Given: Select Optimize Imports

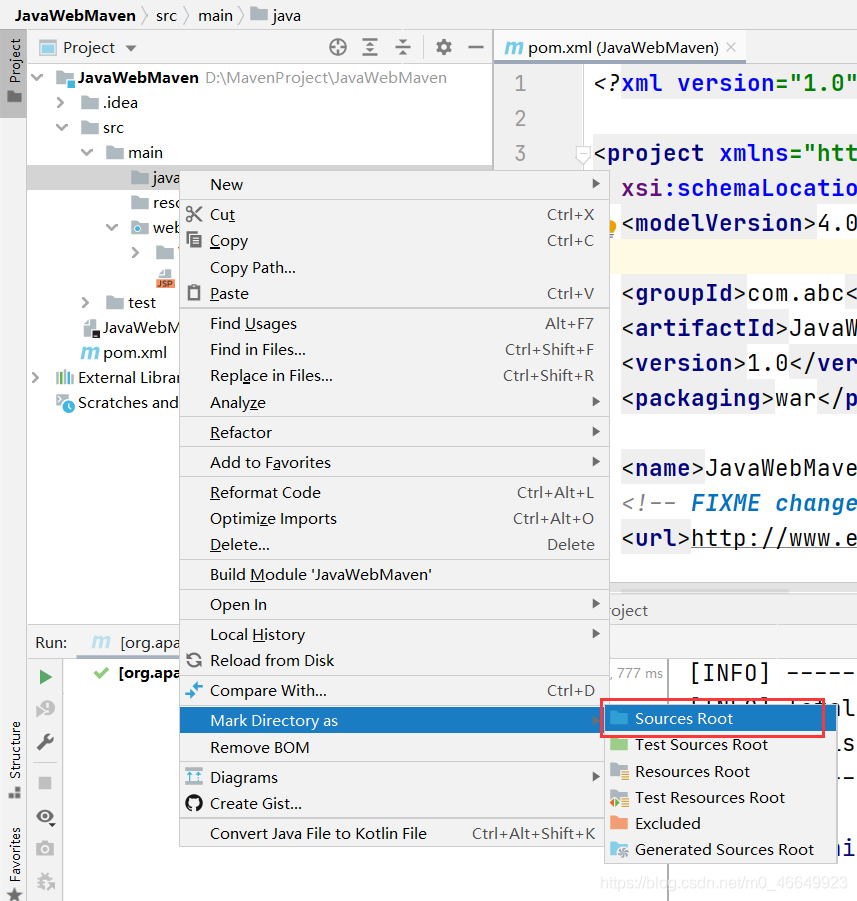Looking at the screenshot, I should pos(394,519).
